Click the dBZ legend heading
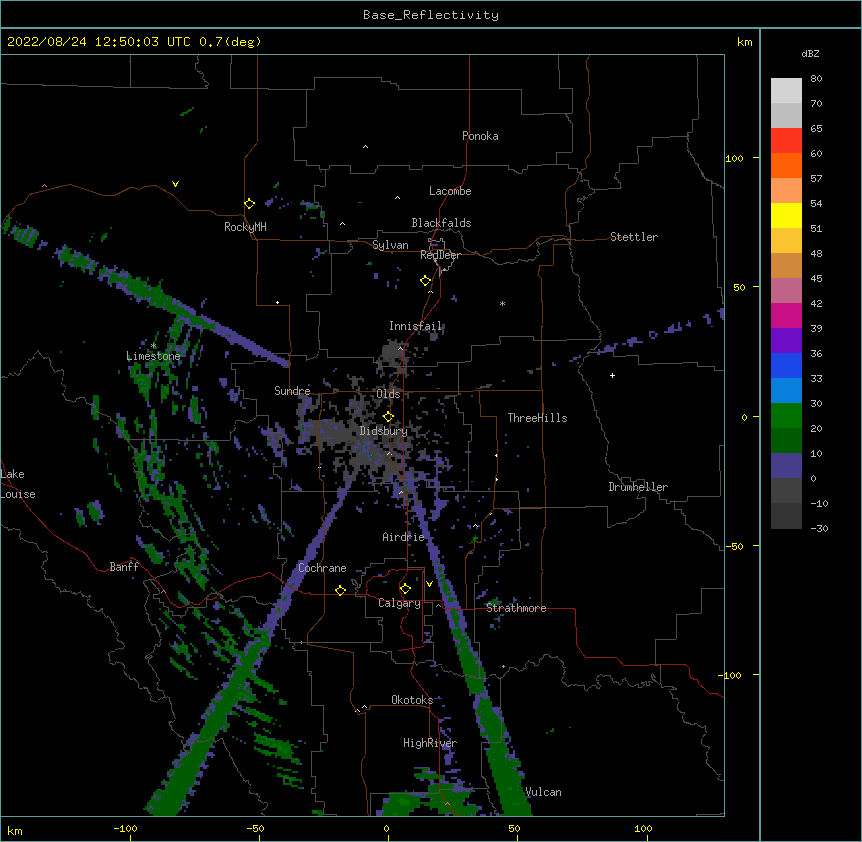Screen dimensions: 862x842 [810, 54]
